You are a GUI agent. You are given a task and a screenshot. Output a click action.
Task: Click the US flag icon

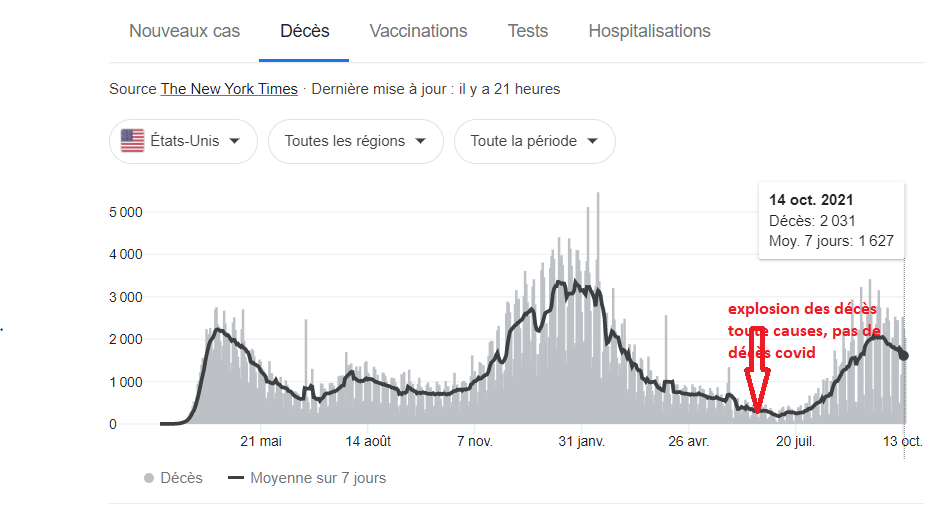132,141
